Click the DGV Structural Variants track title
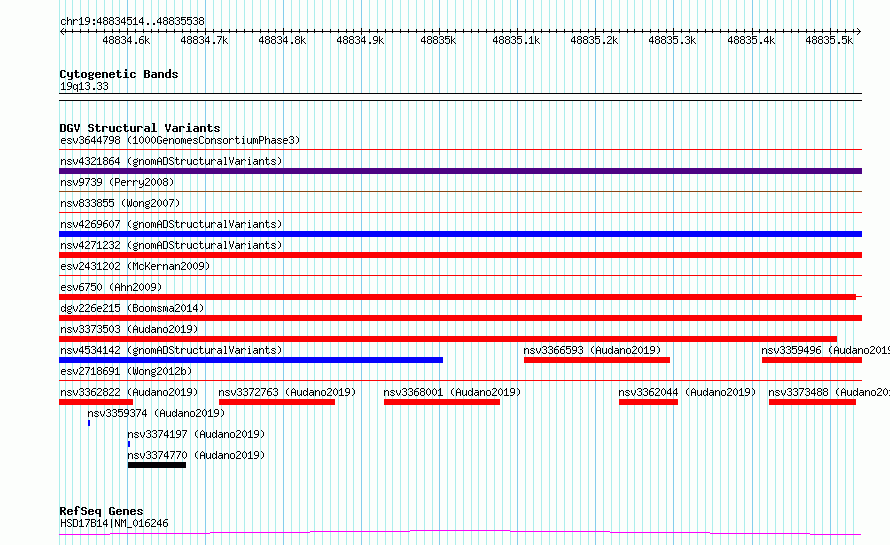The height and width of the screenshot is (545, 890). pos(140,128)
